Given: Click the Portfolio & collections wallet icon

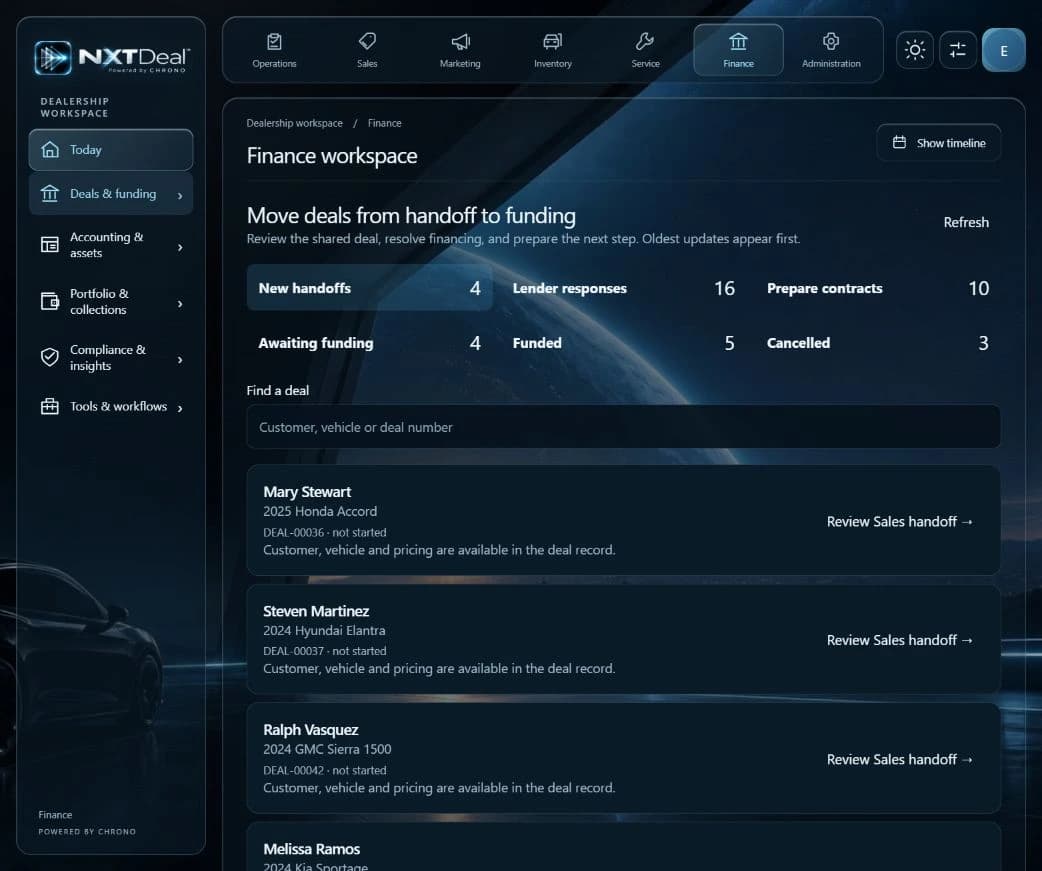Looking at the screenshot, I should (x=50, y=302).
